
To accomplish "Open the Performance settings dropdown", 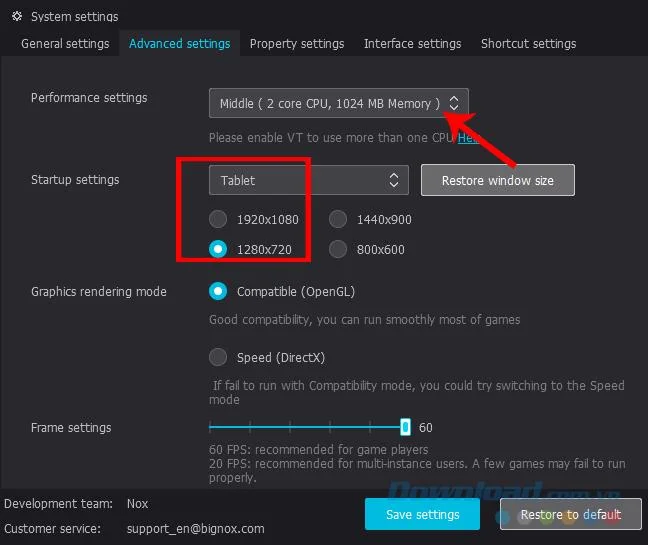I will click(338, 103).
